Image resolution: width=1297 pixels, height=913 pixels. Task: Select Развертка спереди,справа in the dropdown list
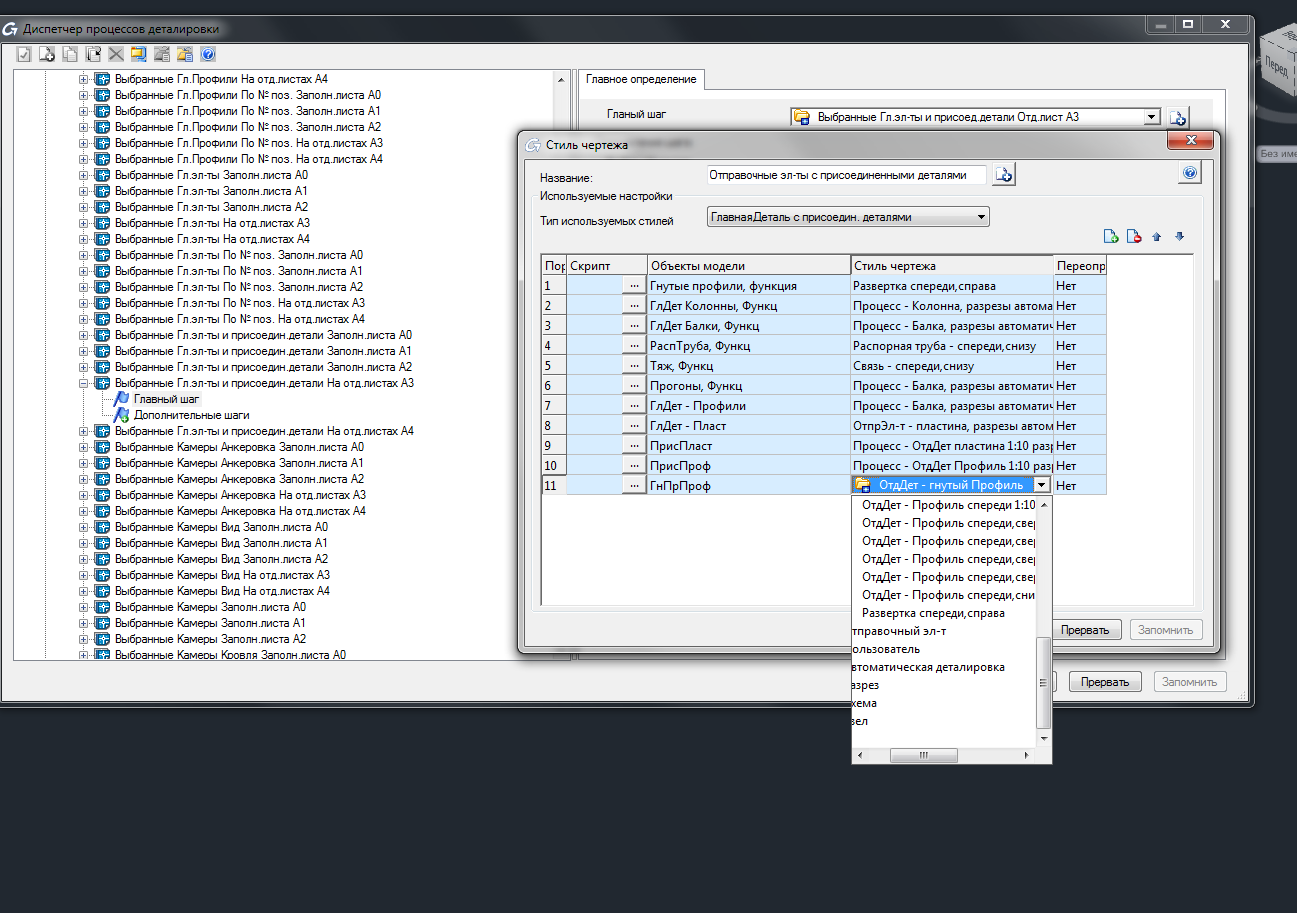pos(932,613)
